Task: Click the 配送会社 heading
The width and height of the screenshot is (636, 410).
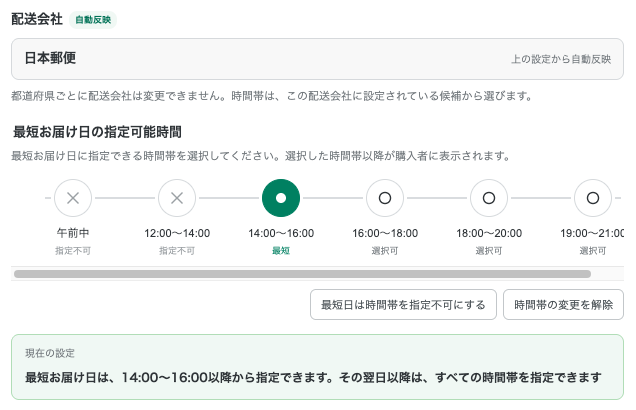Action: [37, 19]
